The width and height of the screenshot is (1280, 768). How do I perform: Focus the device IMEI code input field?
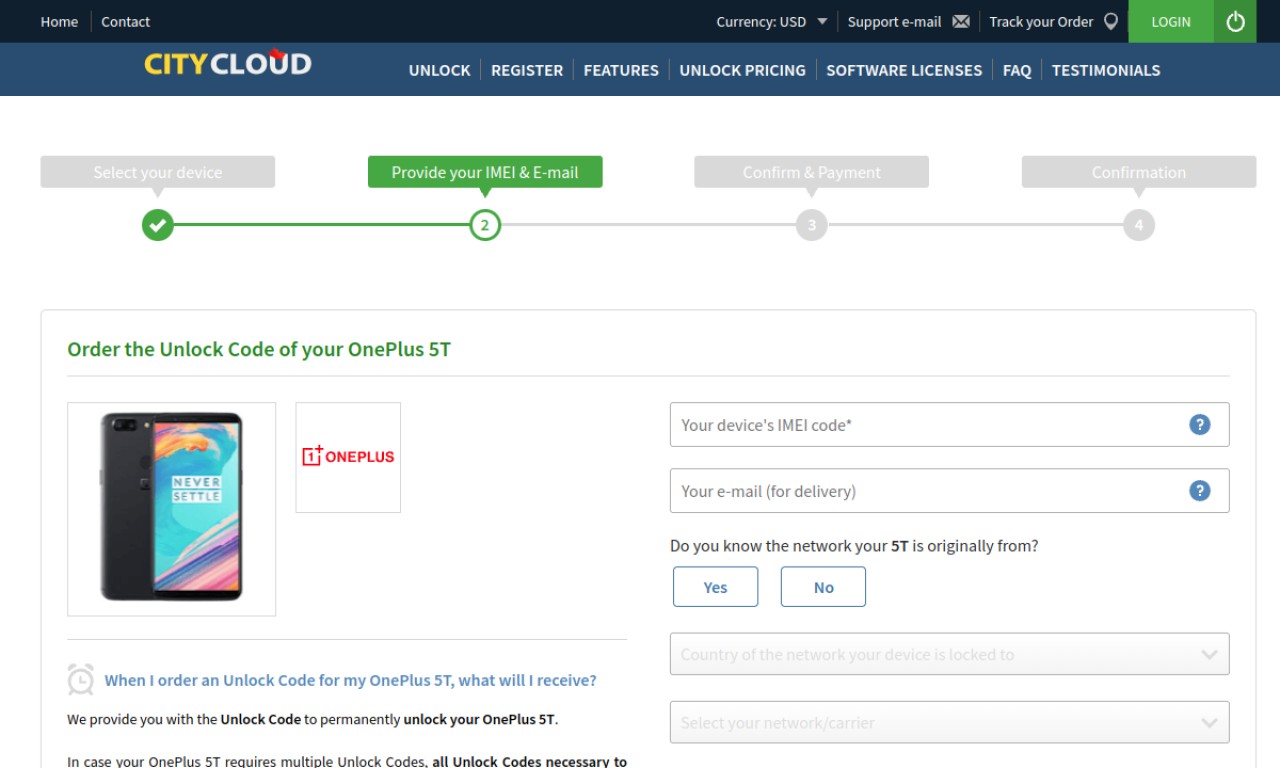tap(949, 424)
